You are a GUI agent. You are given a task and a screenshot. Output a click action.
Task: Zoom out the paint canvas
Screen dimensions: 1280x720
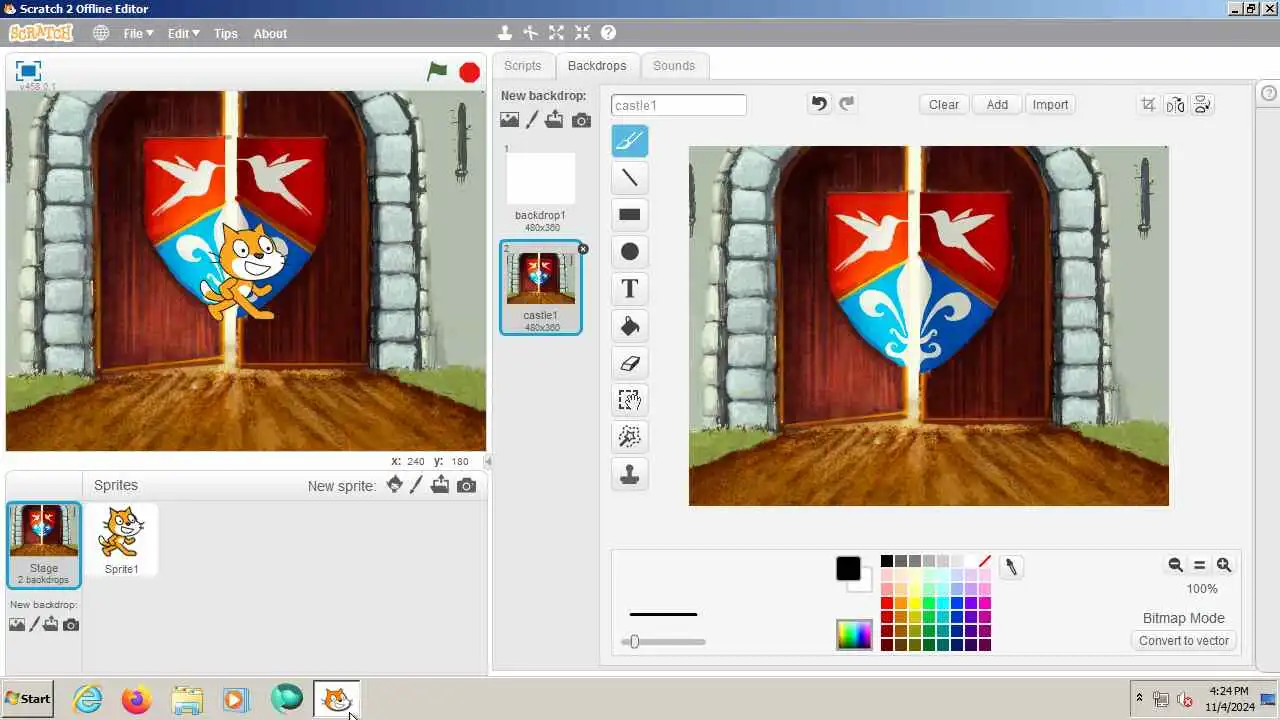pos(1176,565)
